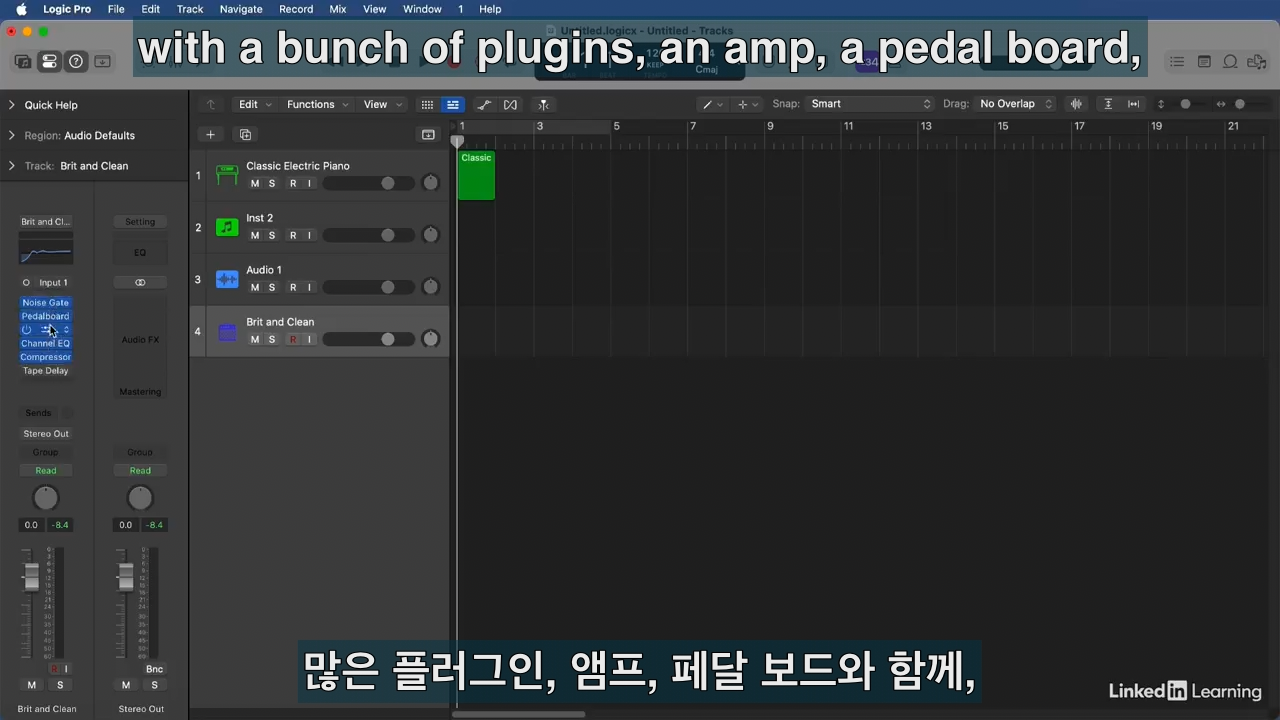Click the add new track plus button

pyautogui.click(x=210, y=135)
